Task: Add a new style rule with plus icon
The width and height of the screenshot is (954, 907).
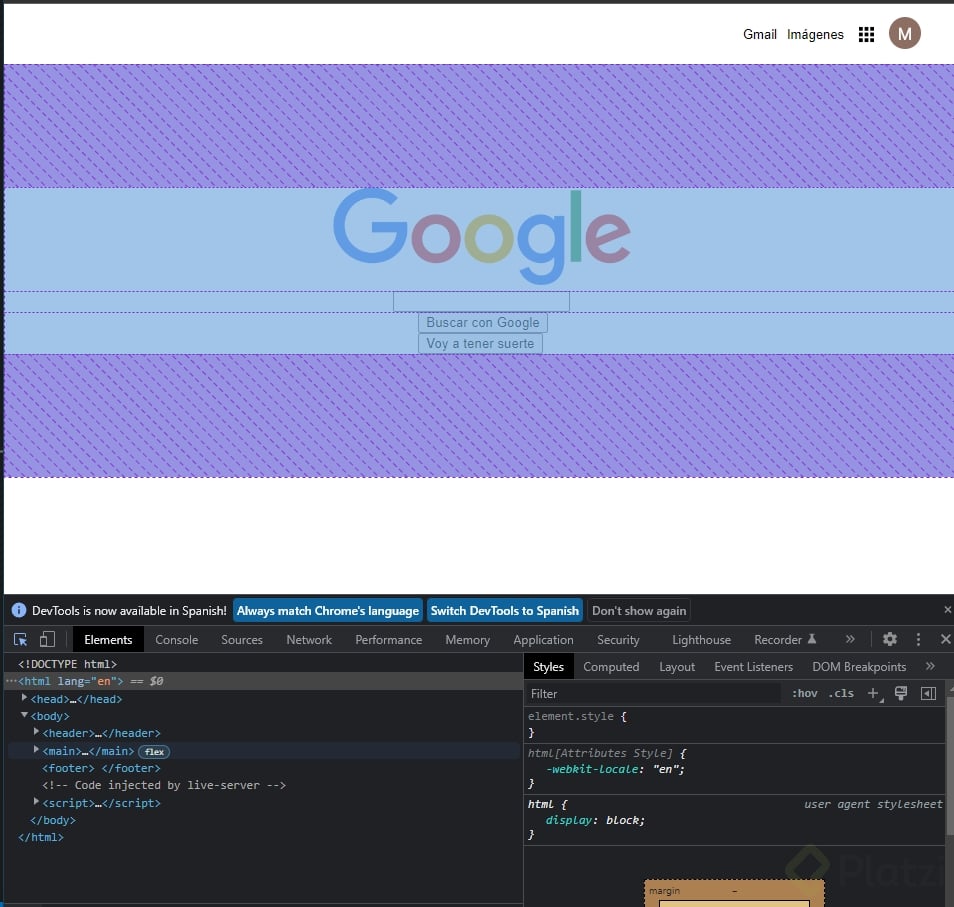Action: [874, 693]
